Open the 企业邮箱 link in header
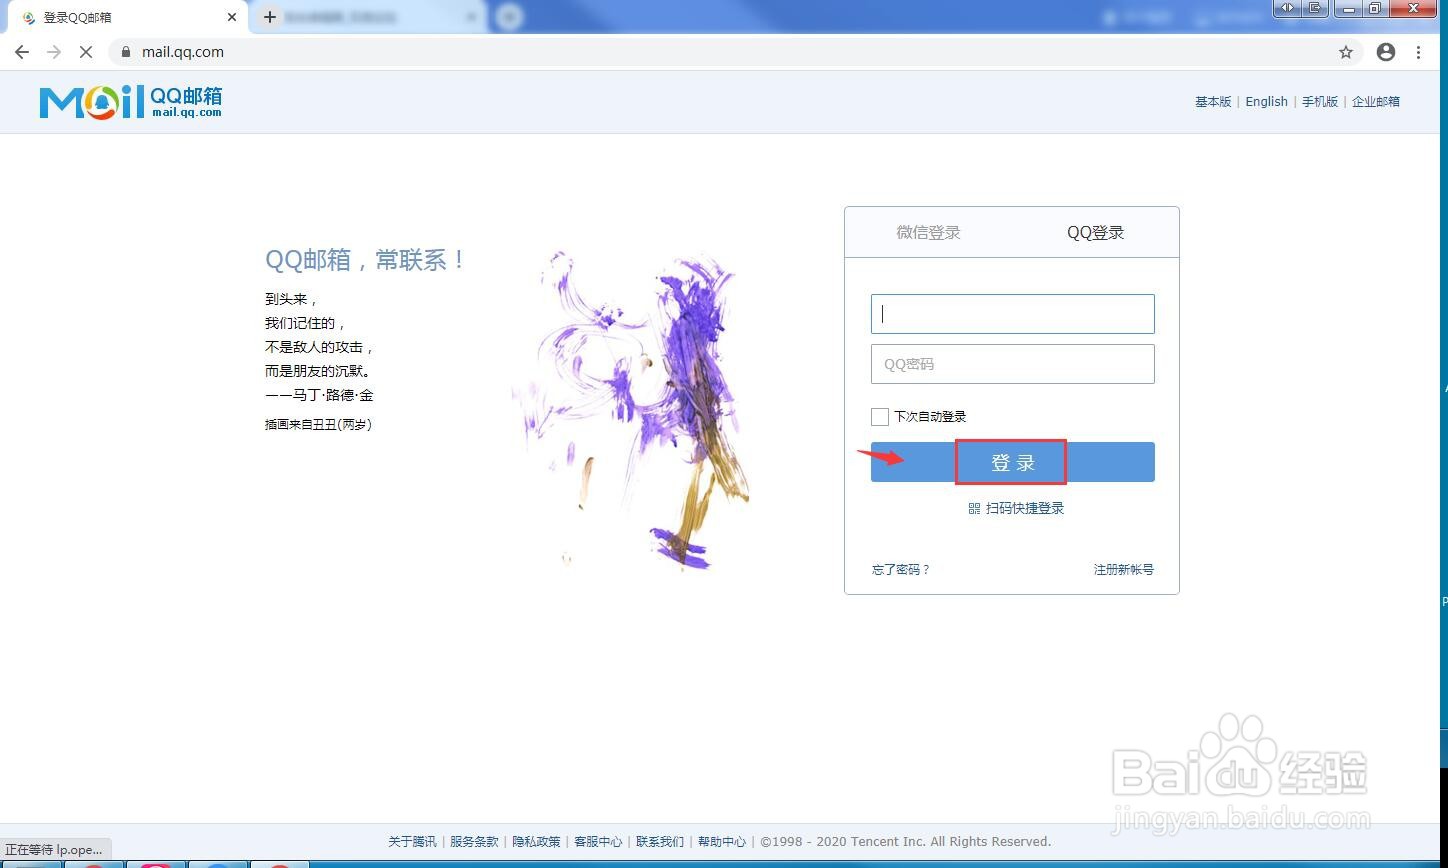 click(1376, 101)
